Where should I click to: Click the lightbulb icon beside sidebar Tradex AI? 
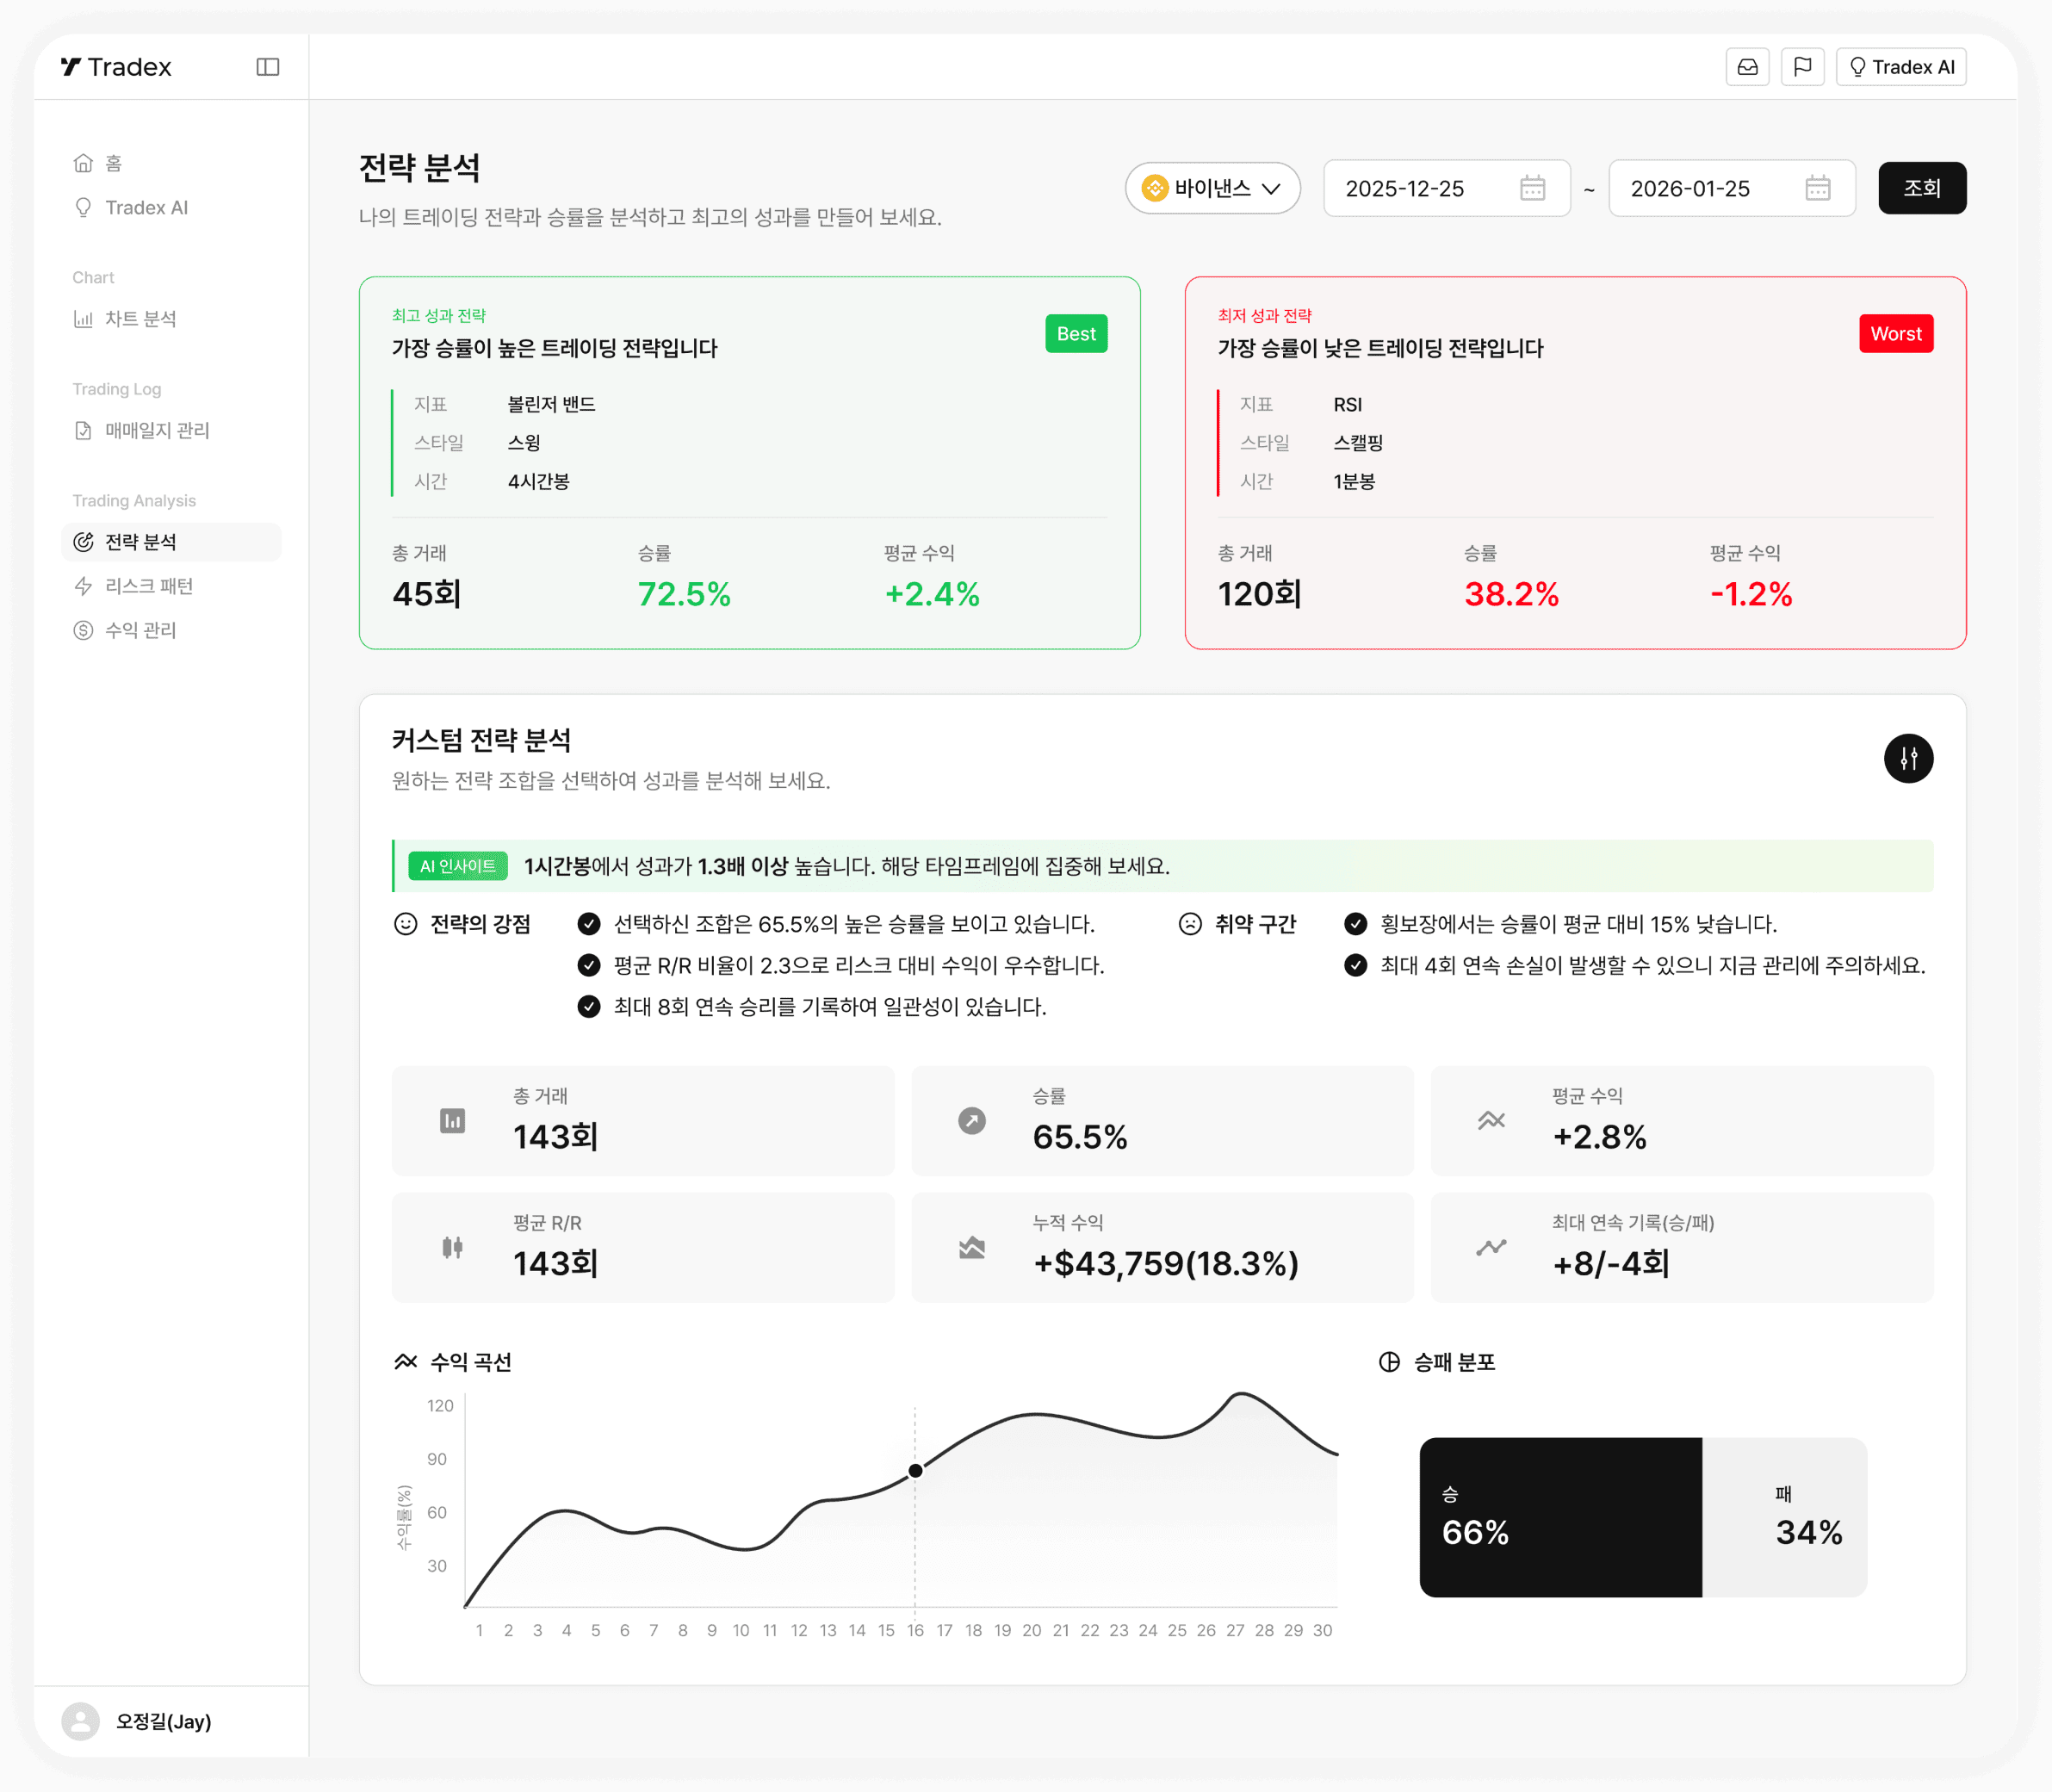pos(83,207)
